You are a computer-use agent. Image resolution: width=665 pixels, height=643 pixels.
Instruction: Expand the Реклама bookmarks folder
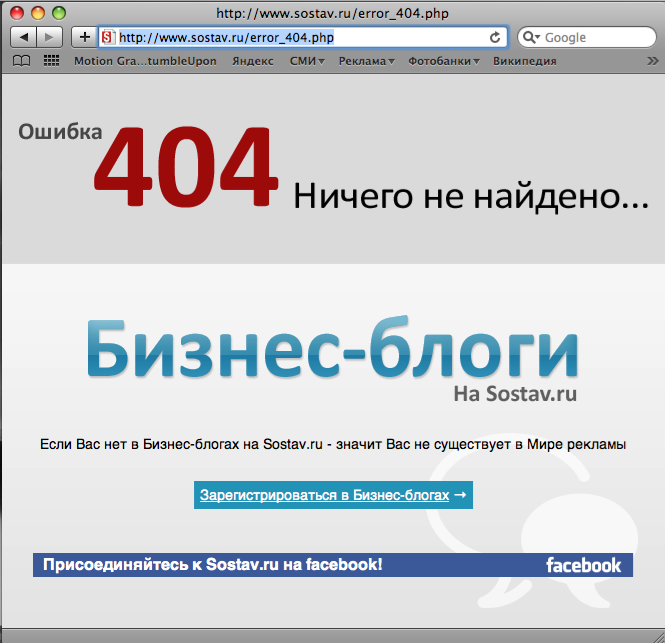365,61
